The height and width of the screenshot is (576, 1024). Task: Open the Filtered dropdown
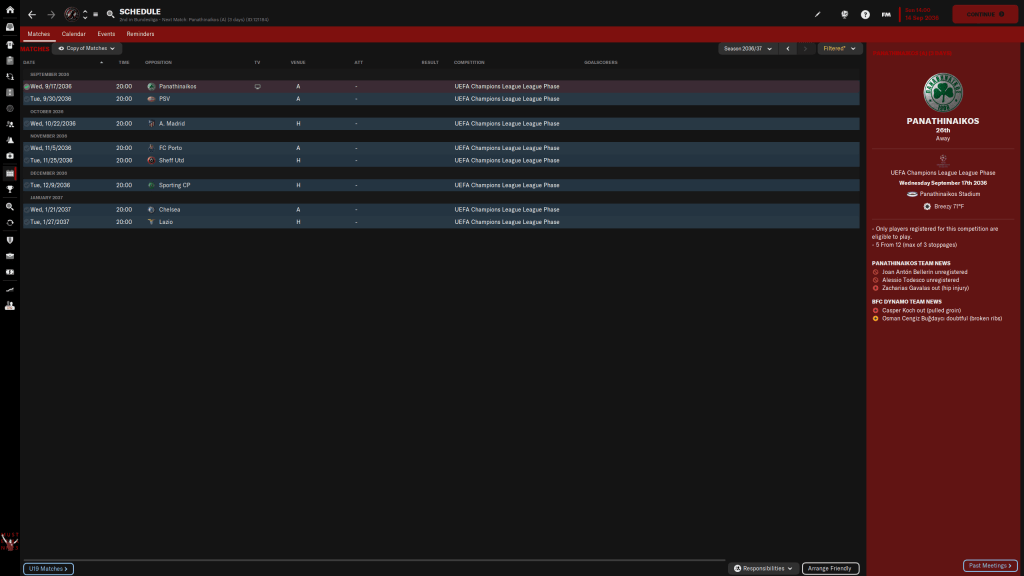tap(837, 48)
